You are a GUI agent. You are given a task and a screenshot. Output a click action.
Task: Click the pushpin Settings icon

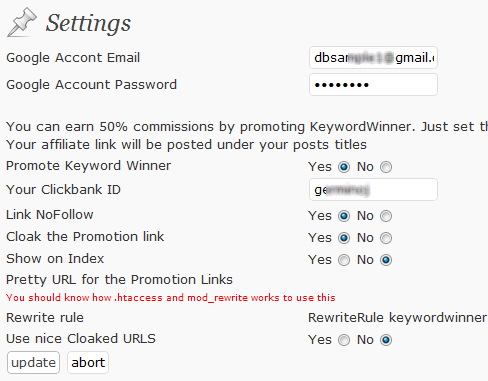[22, 23]
